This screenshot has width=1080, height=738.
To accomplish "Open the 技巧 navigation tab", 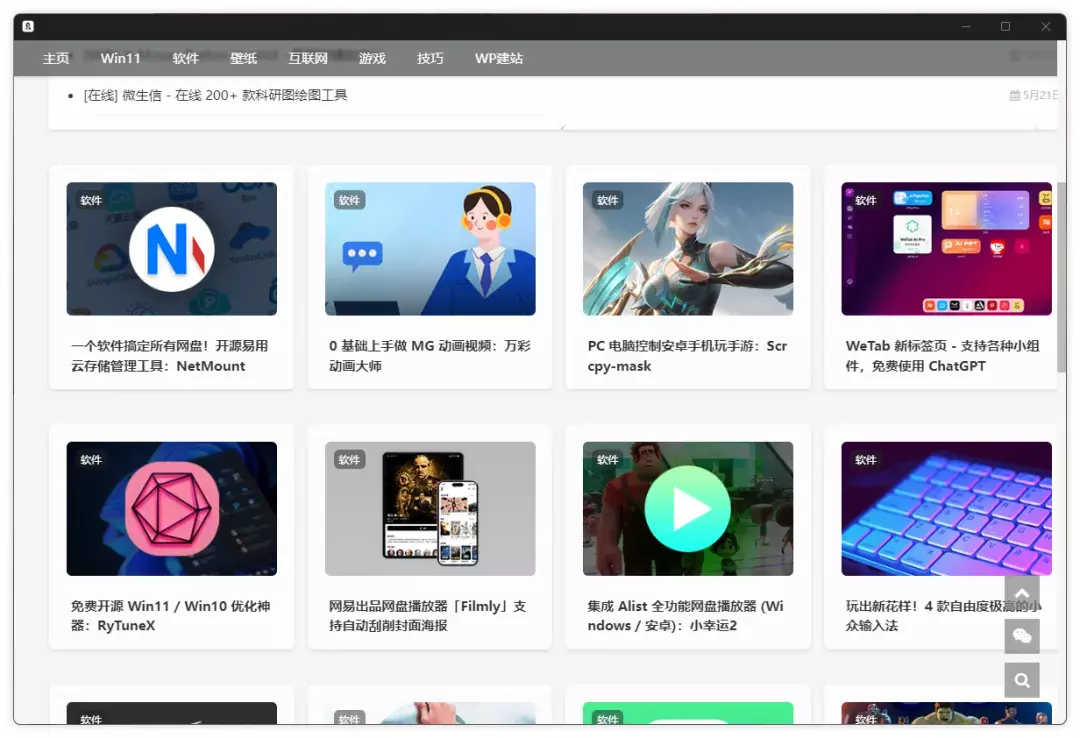I will 430,59.
